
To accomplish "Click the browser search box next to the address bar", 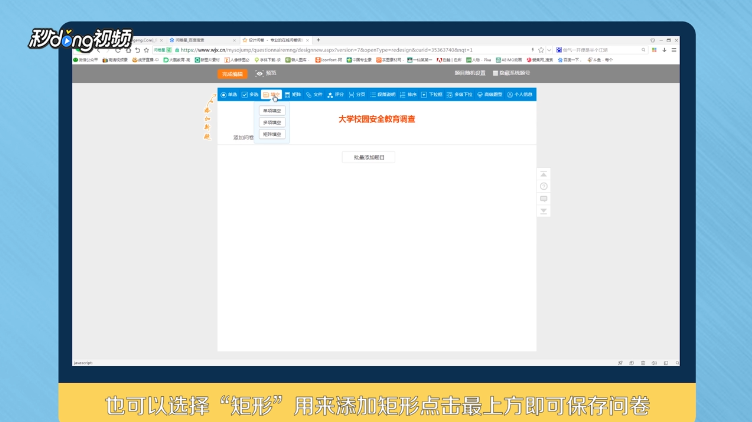I will pyautogui.click(x=600, y=50).
